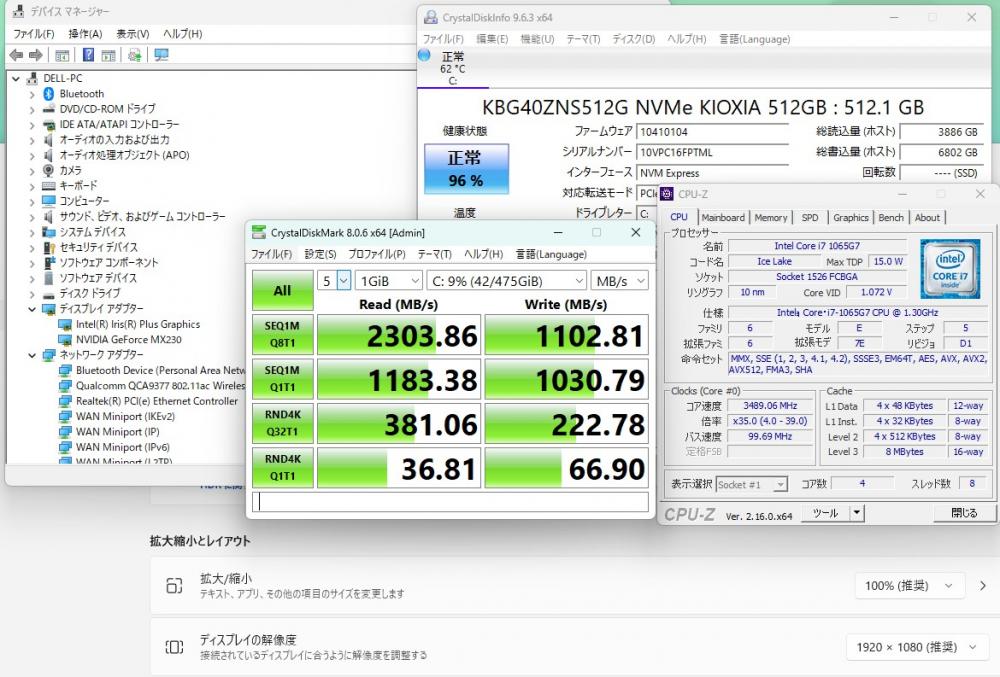Select WAN Miniport (IKEv2) in the device tree

pos(125,416)
